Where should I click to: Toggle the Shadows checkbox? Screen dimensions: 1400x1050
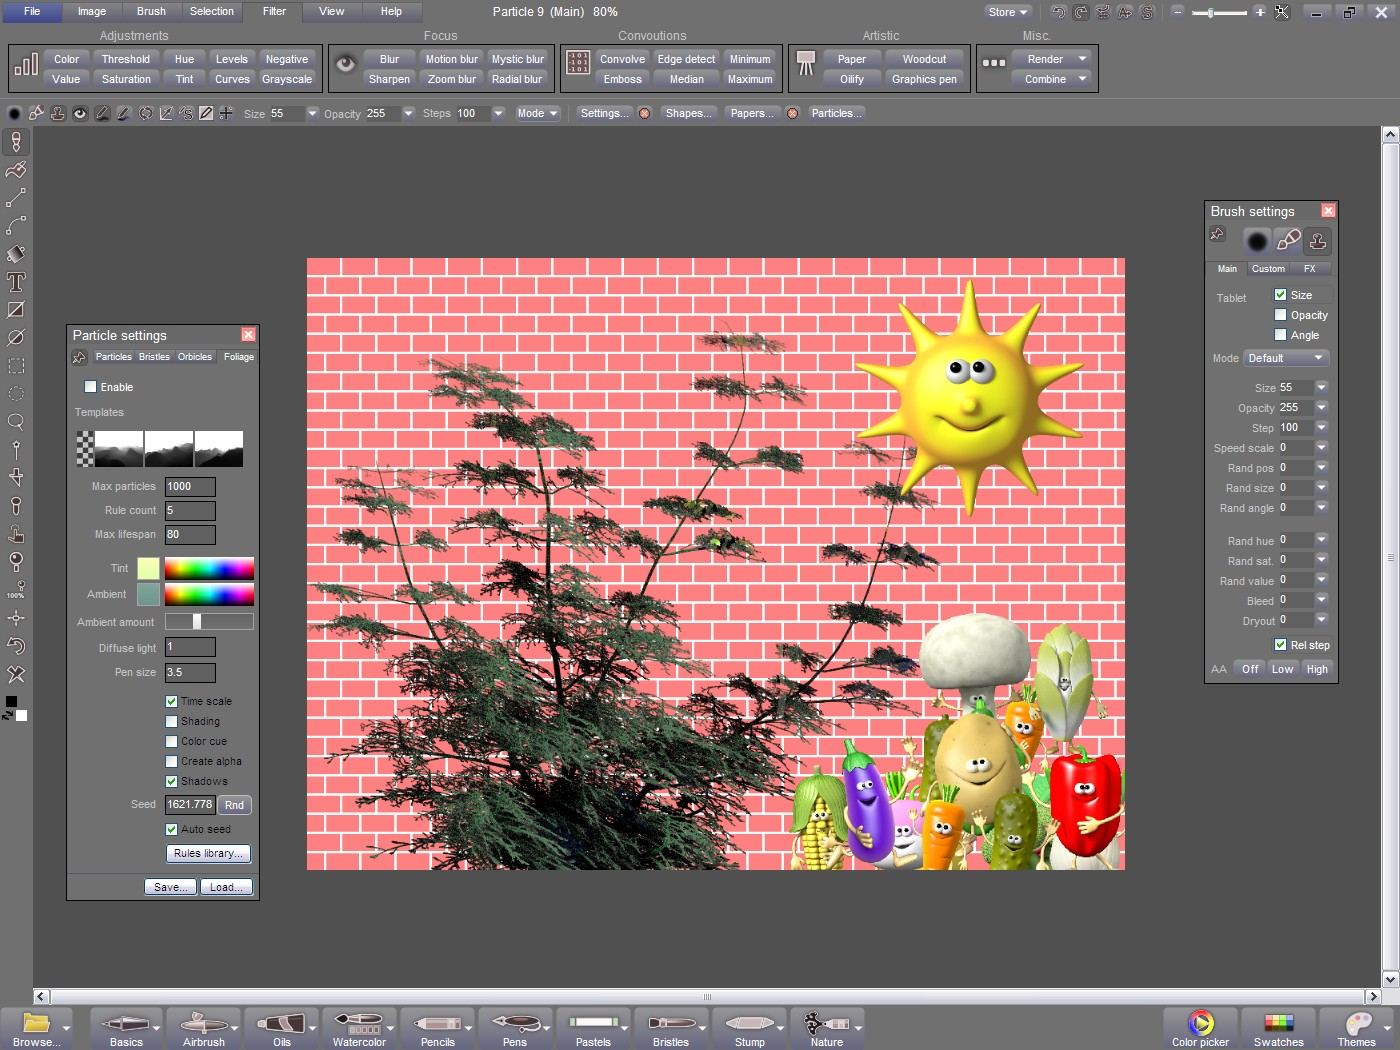pos(172,781)
